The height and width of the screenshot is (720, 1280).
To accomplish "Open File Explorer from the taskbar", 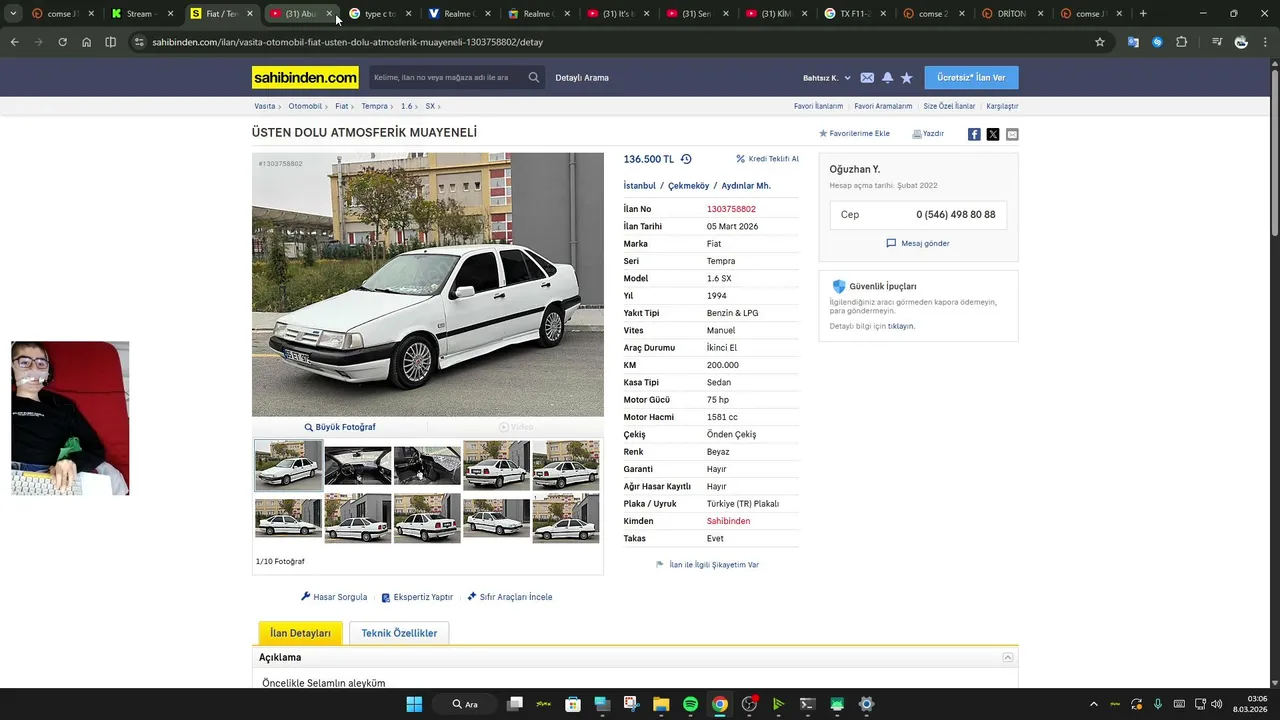I will 661,704.
